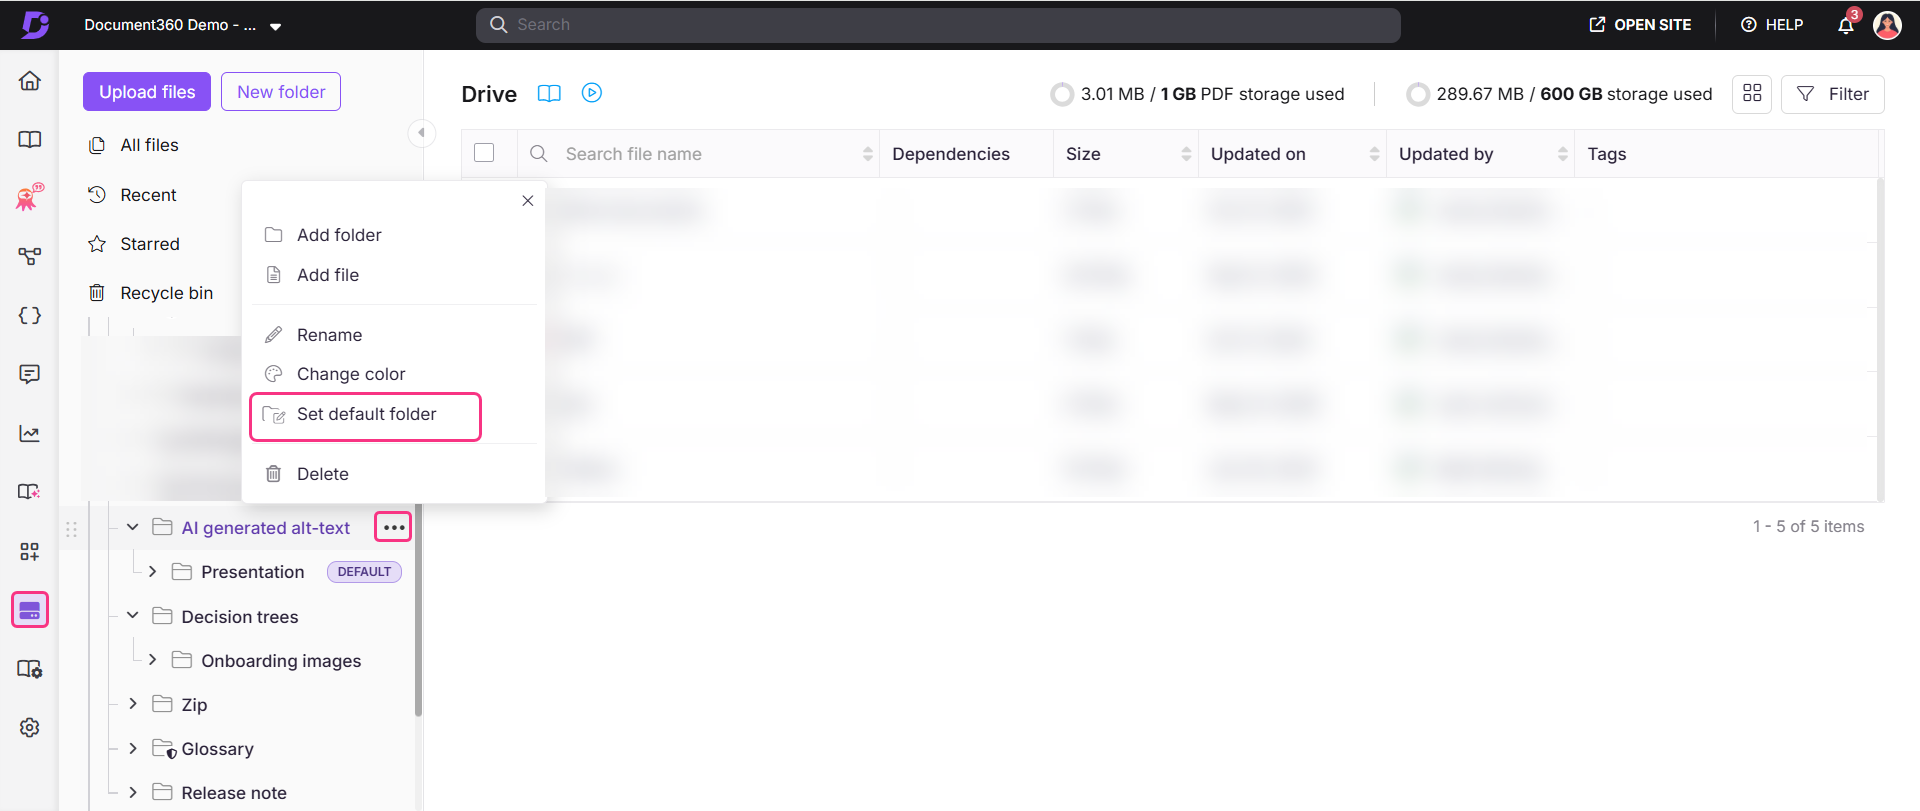This screenshot has height=811, width=1920.
Task: Open the HELP menu
Action: tap(1772, 25)
